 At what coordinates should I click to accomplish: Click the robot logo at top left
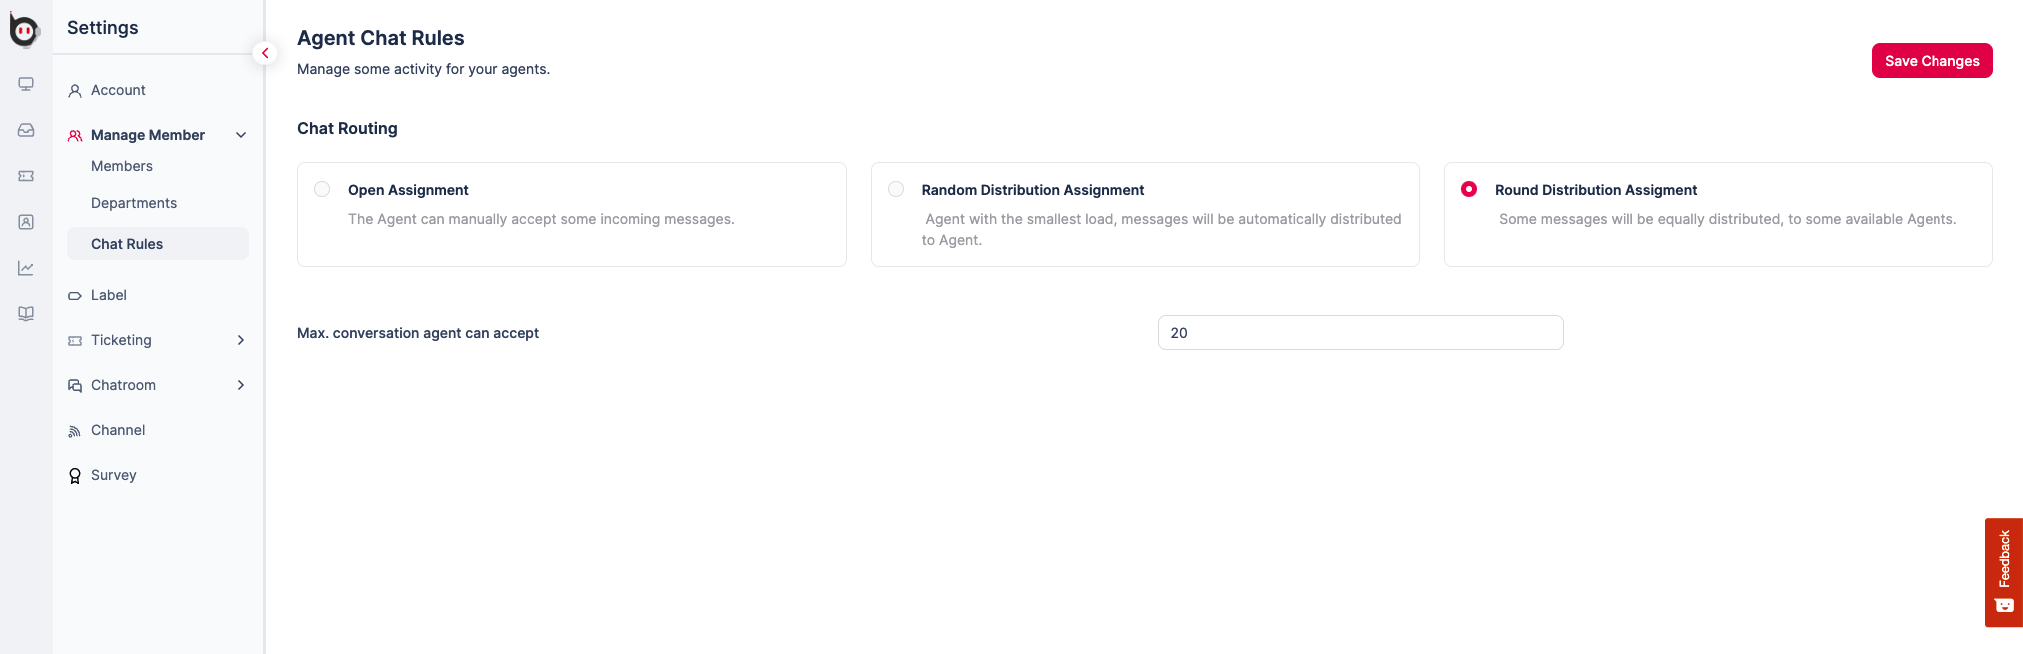click(24, 31)
